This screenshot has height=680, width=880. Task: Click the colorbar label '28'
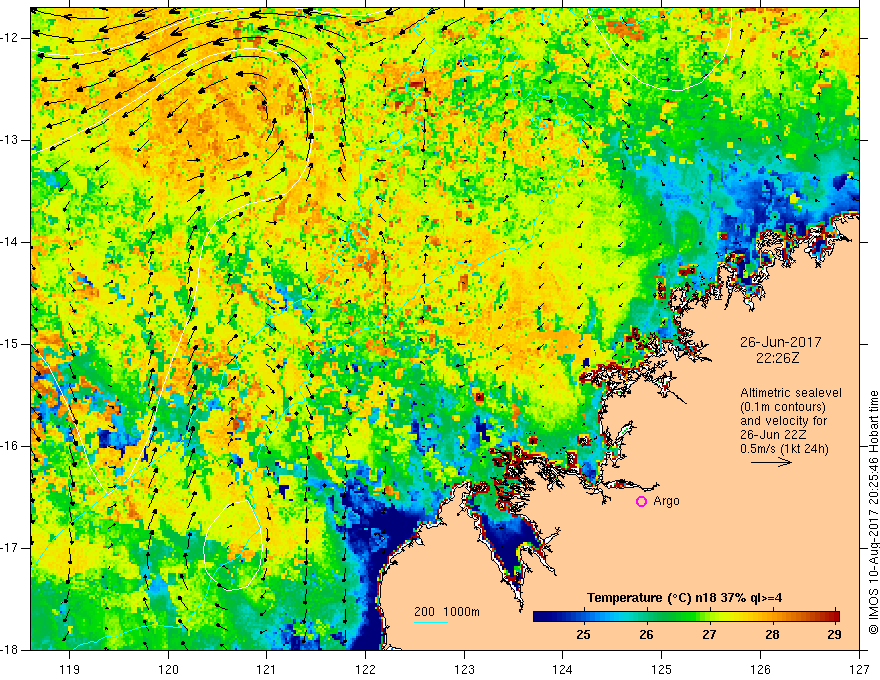point(772,634)
